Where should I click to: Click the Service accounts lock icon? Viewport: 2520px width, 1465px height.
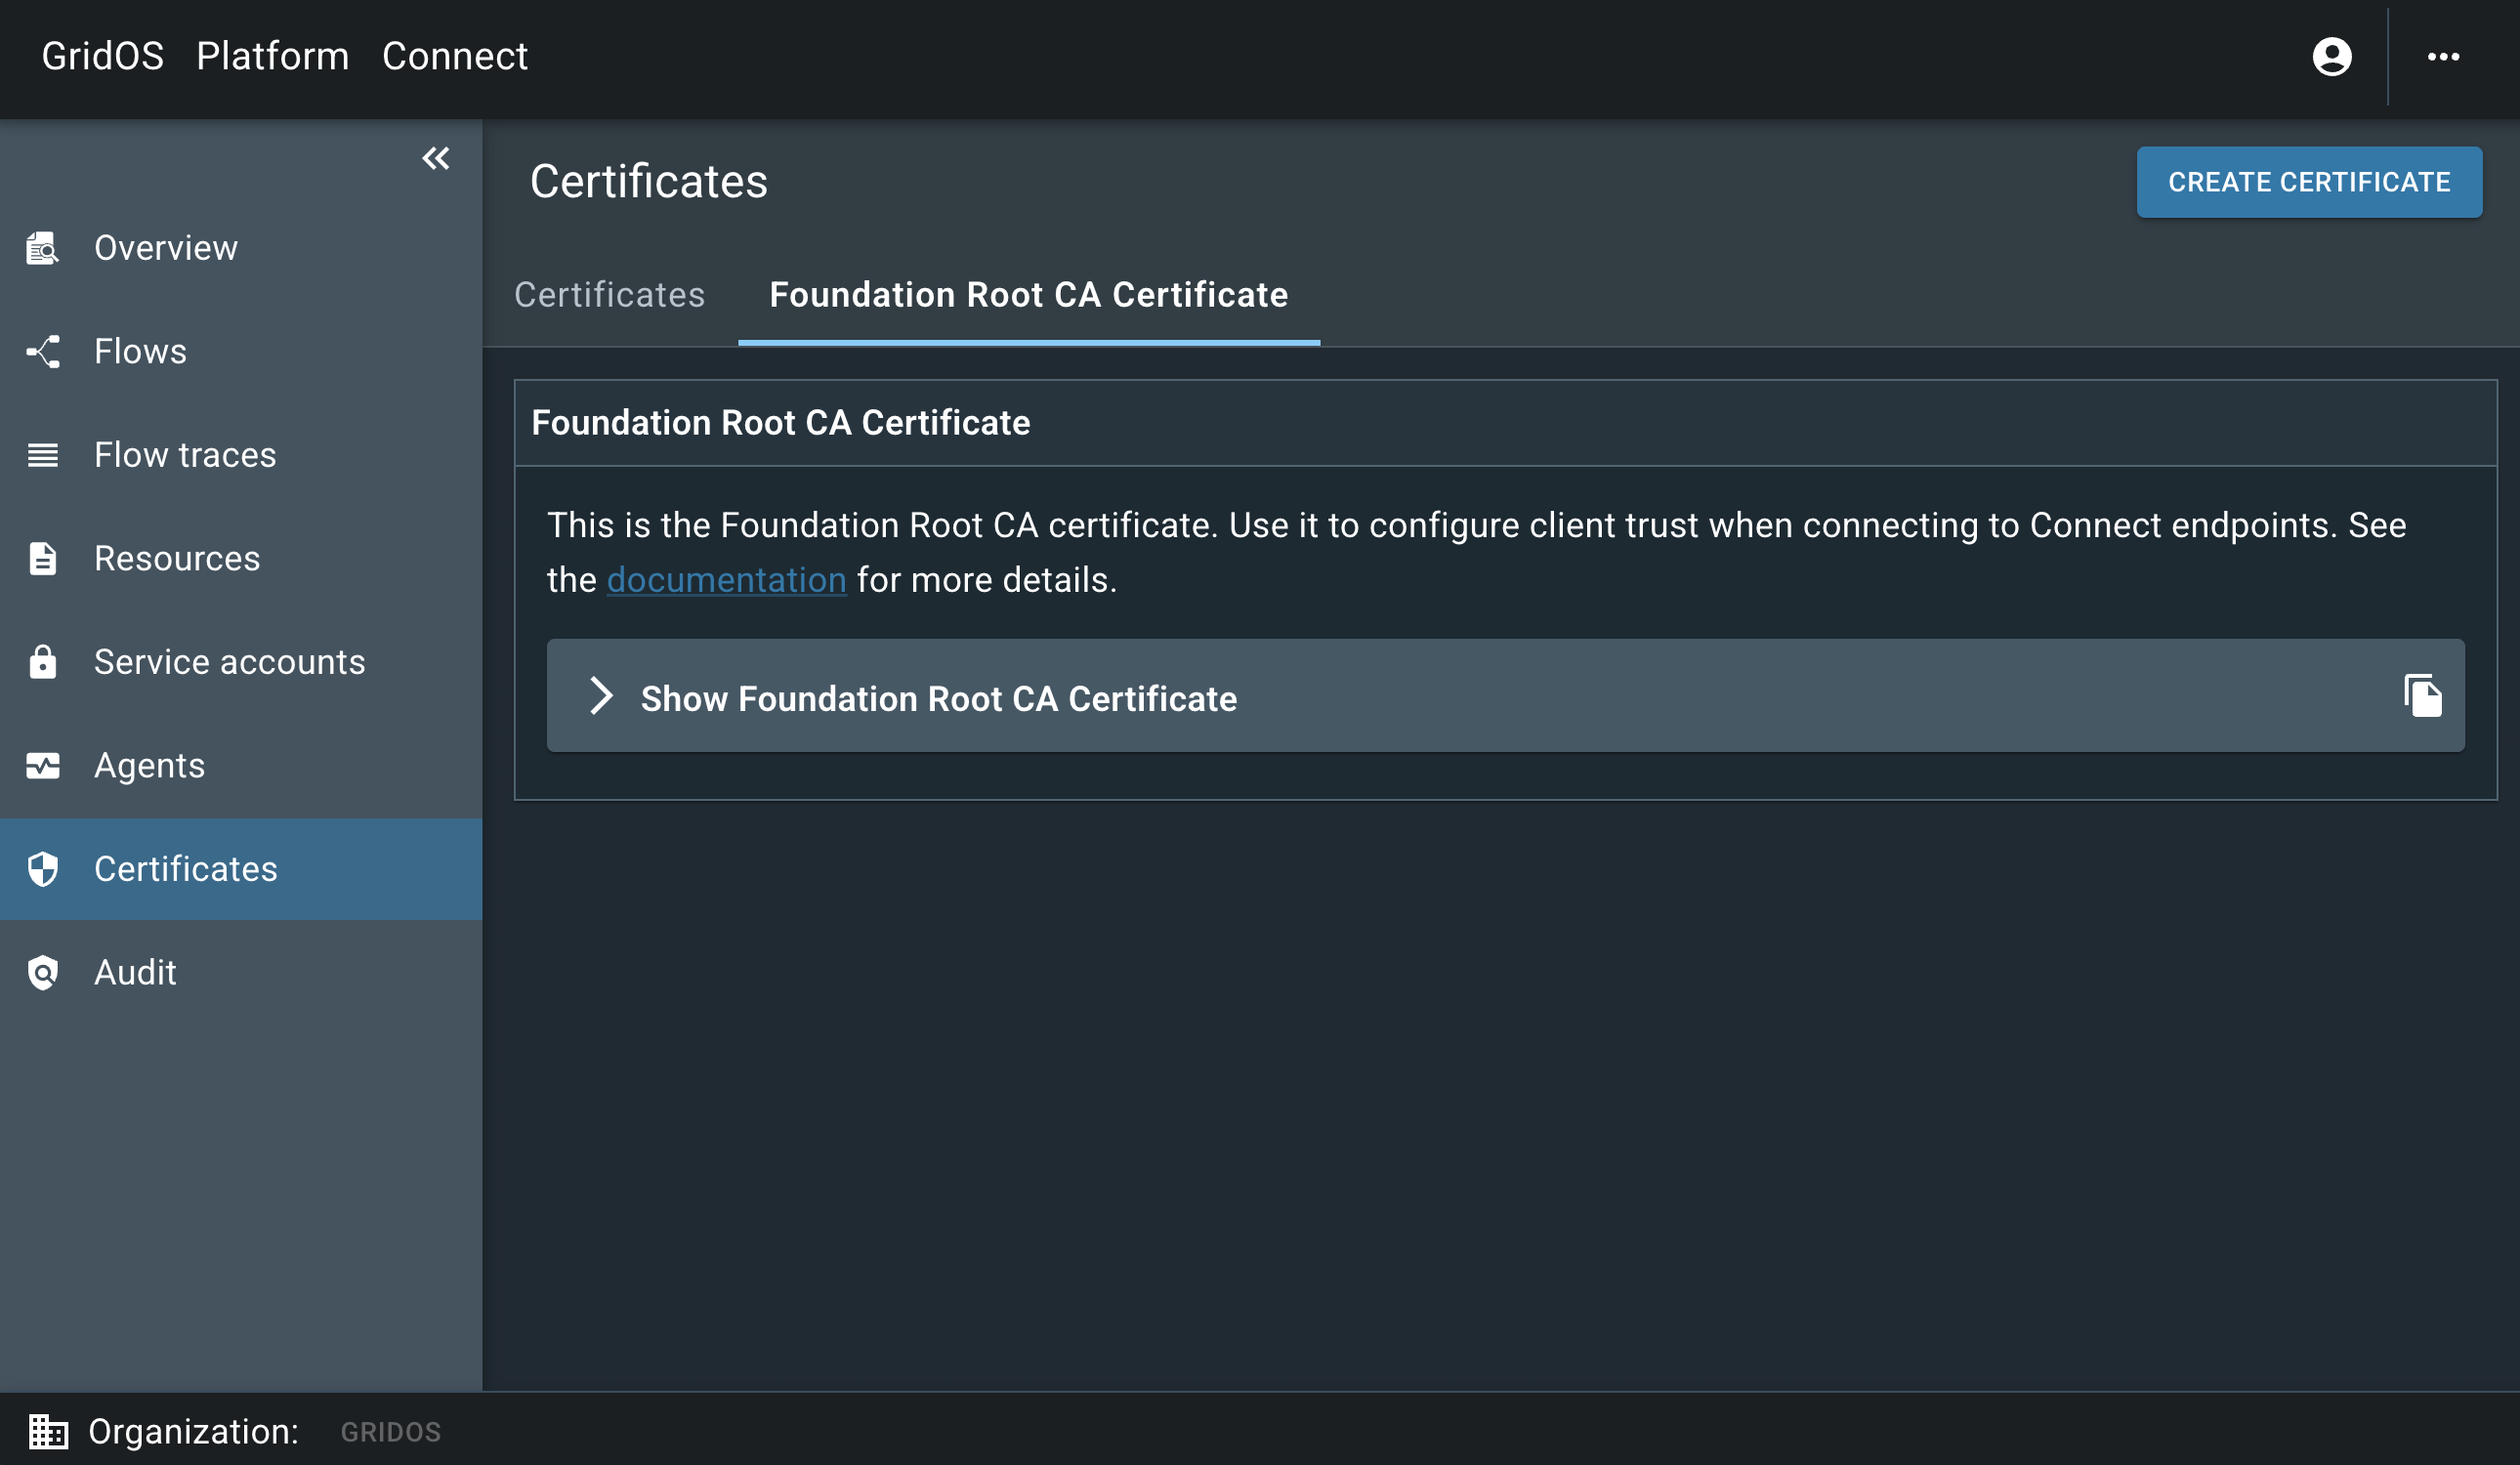pos(42,662)
